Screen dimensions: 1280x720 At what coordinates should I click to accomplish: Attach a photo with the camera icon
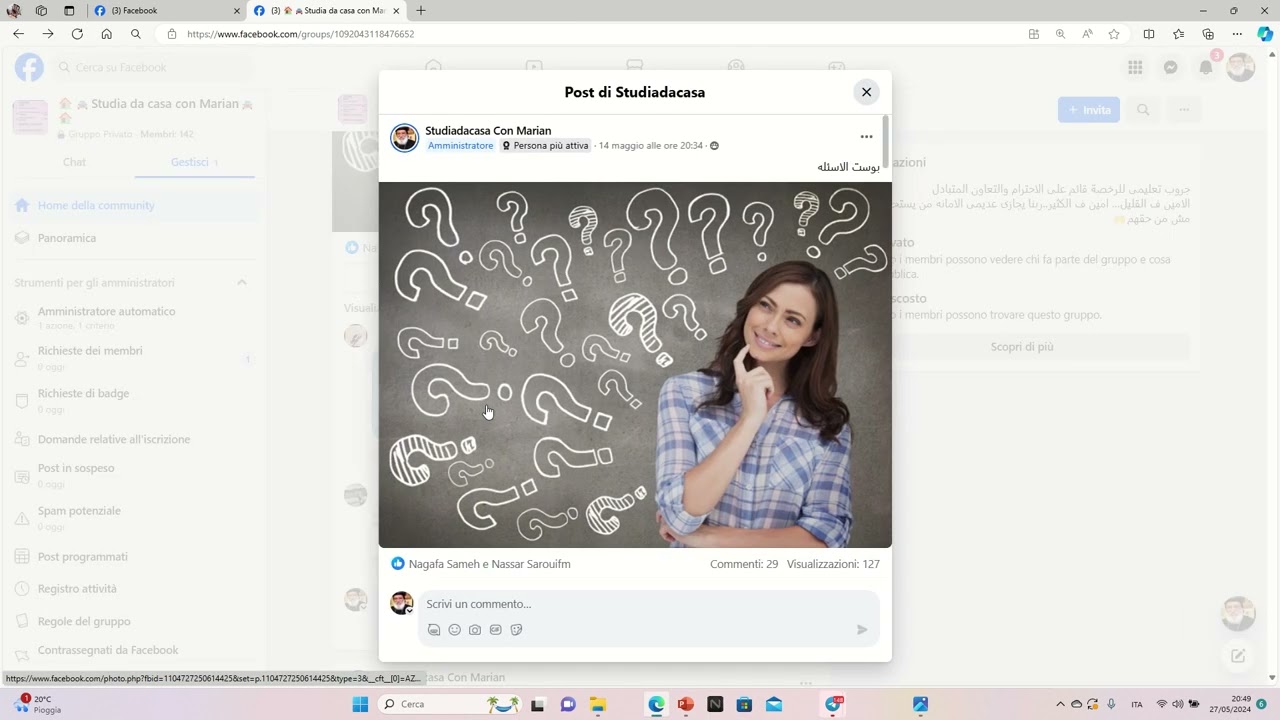tap(475, 630)
